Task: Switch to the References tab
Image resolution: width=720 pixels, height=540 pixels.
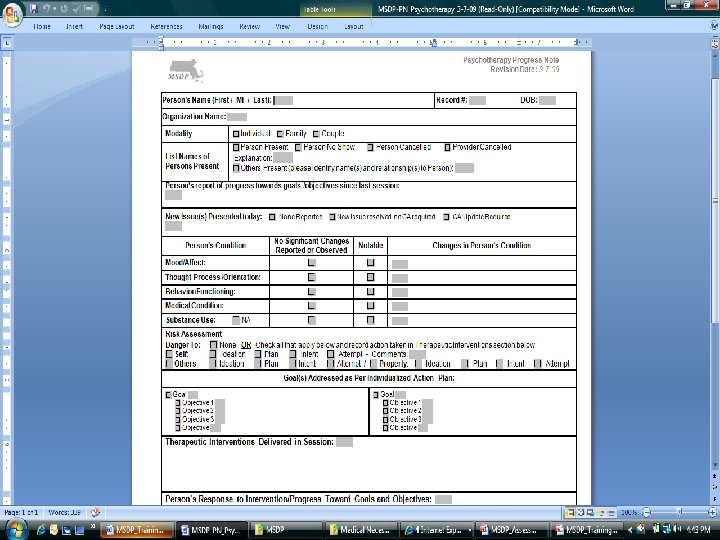Action: click(166, 27)
